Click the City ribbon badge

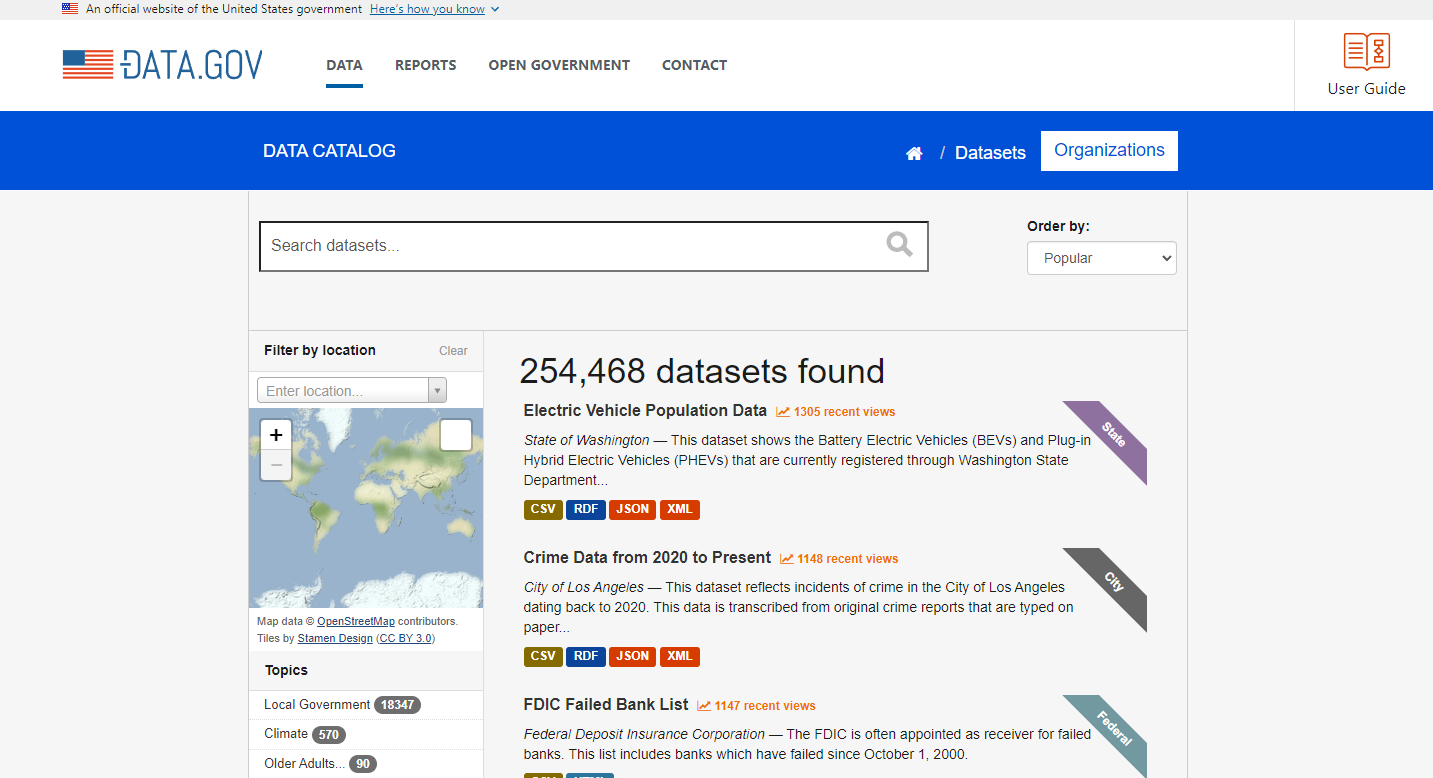pos(1110,585)
